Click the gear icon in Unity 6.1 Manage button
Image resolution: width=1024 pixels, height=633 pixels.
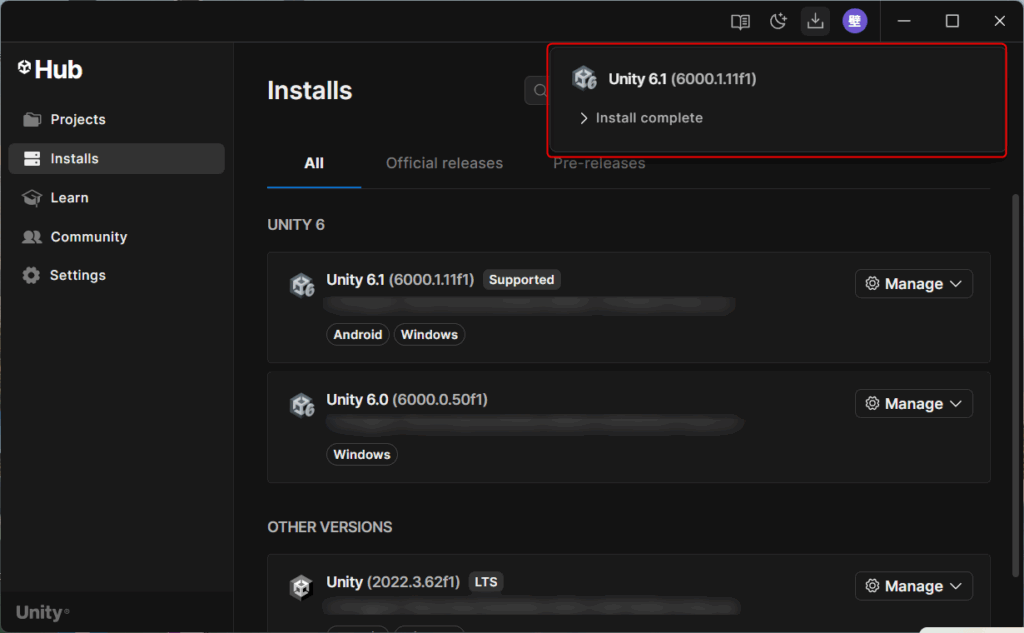click(872, 284)
